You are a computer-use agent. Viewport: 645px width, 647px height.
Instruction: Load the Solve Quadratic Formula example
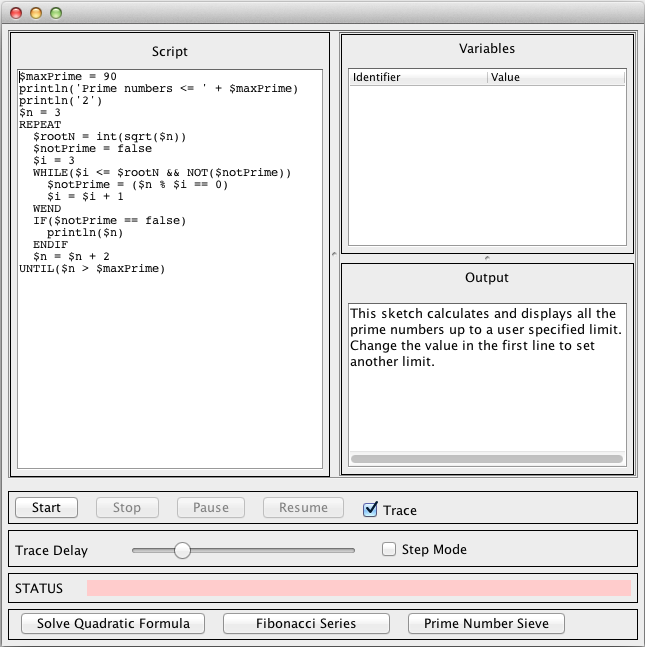(x=113, y=623)
